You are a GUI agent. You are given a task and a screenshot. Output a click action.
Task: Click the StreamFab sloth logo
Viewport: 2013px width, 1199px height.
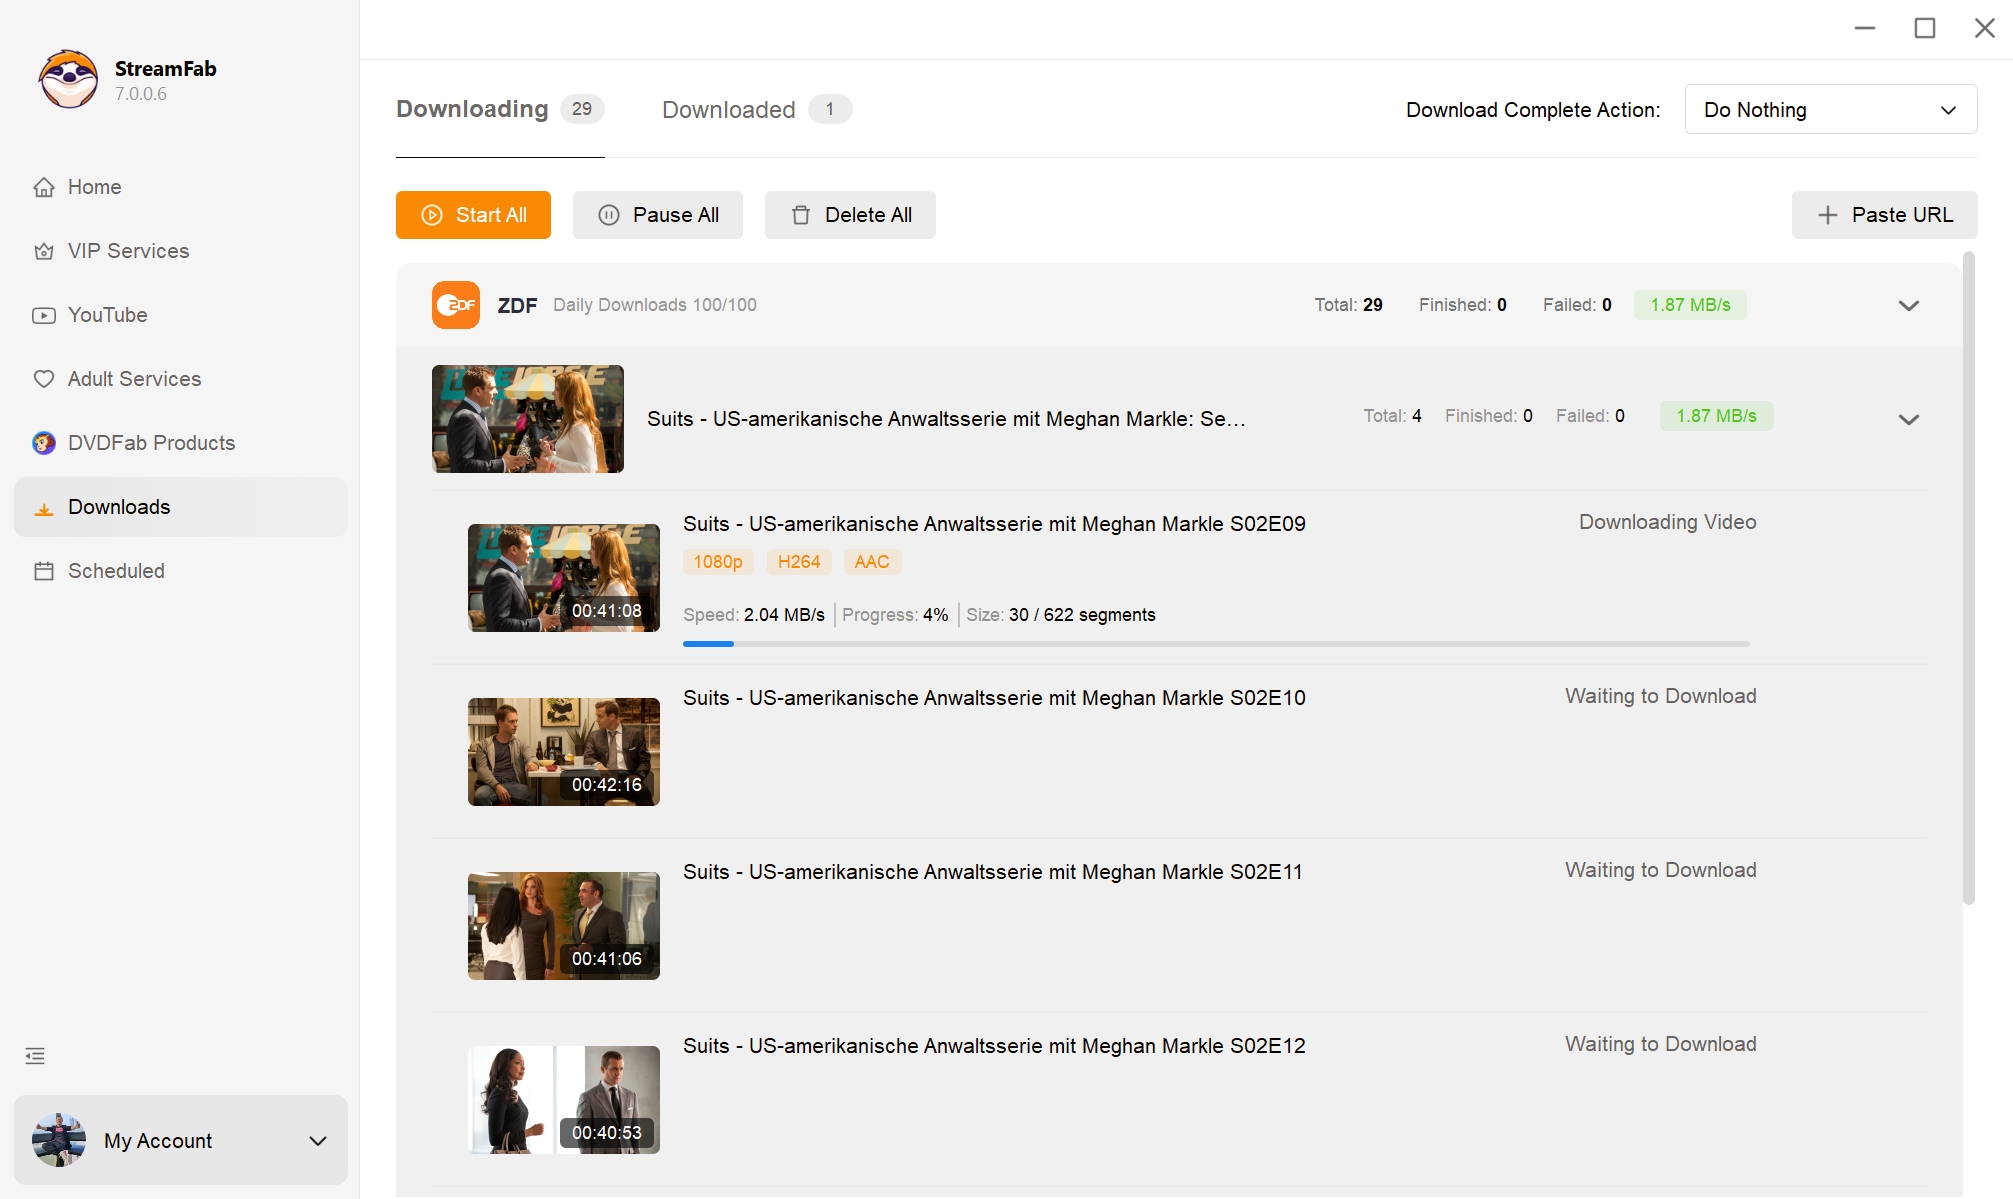coord(68,80)
